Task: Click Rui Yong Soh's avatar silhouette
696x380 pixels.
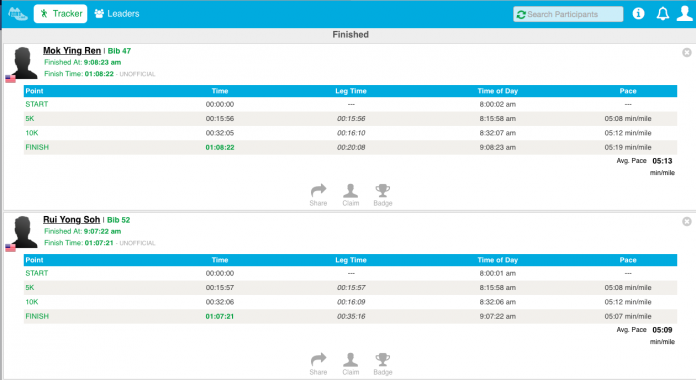Action: 24,232
